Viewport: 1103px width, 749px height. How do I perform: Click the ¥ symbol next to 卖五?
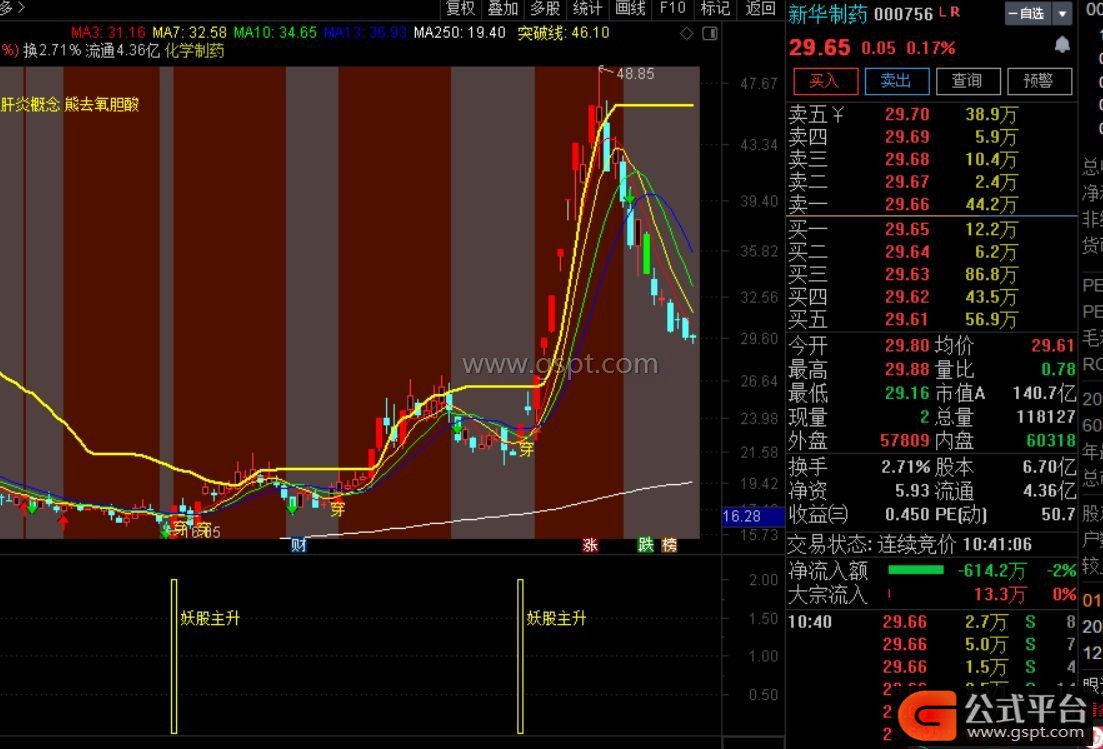click(837, 113)
